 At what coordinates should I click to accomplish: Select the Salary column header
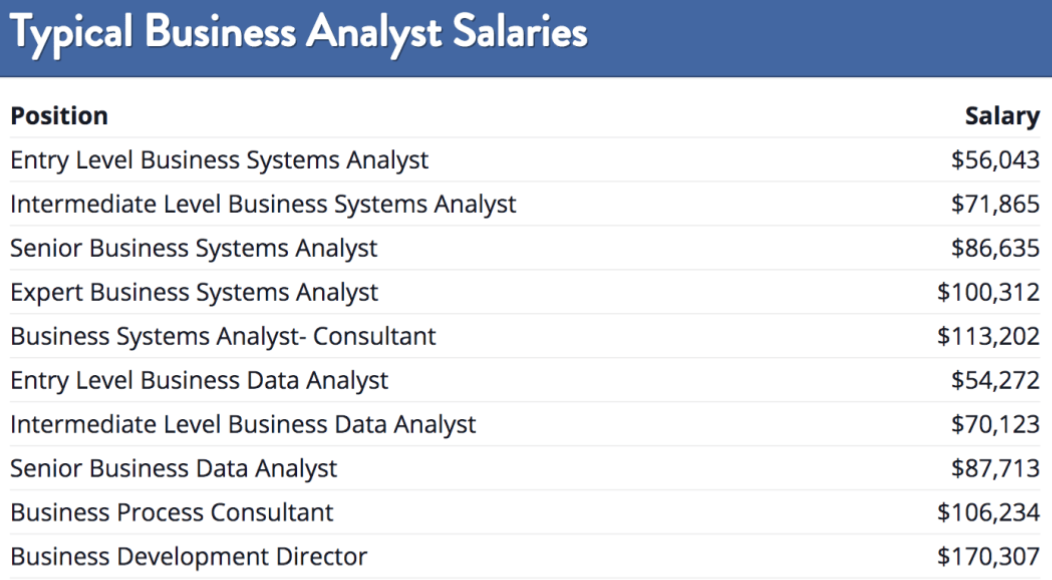click(1002, 117)
